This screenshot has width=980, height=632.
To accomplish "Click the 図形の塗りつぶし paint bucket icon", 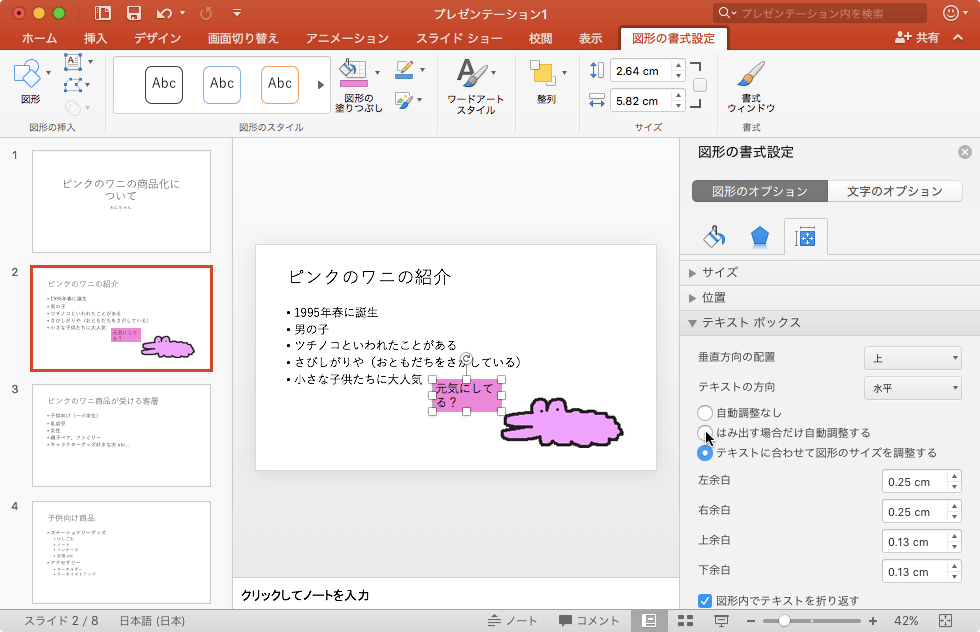I will 353,72.
